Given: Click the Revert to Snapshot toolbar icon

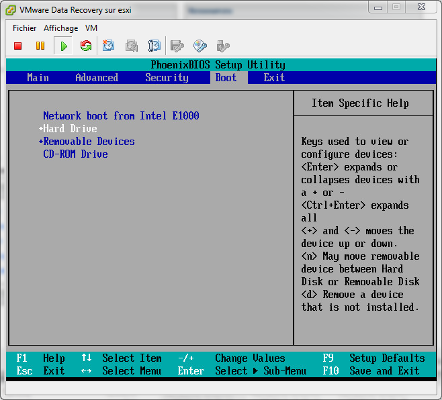Looking at the screenshot, I should pos(131,46).
